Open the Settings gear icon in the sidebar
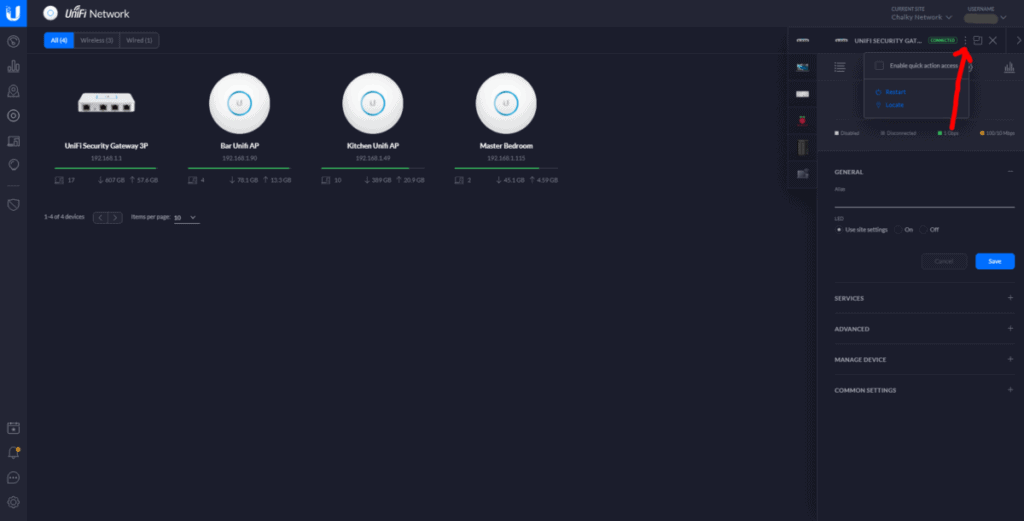This screenshot has height=521, width=1024. tap(13, 502)
